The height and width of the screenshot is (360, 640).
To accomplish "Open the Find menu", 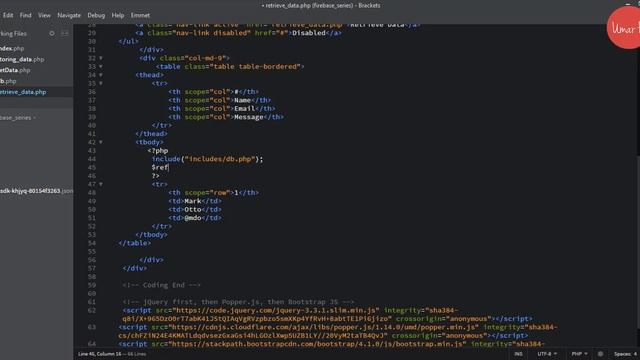I will 25,15.
